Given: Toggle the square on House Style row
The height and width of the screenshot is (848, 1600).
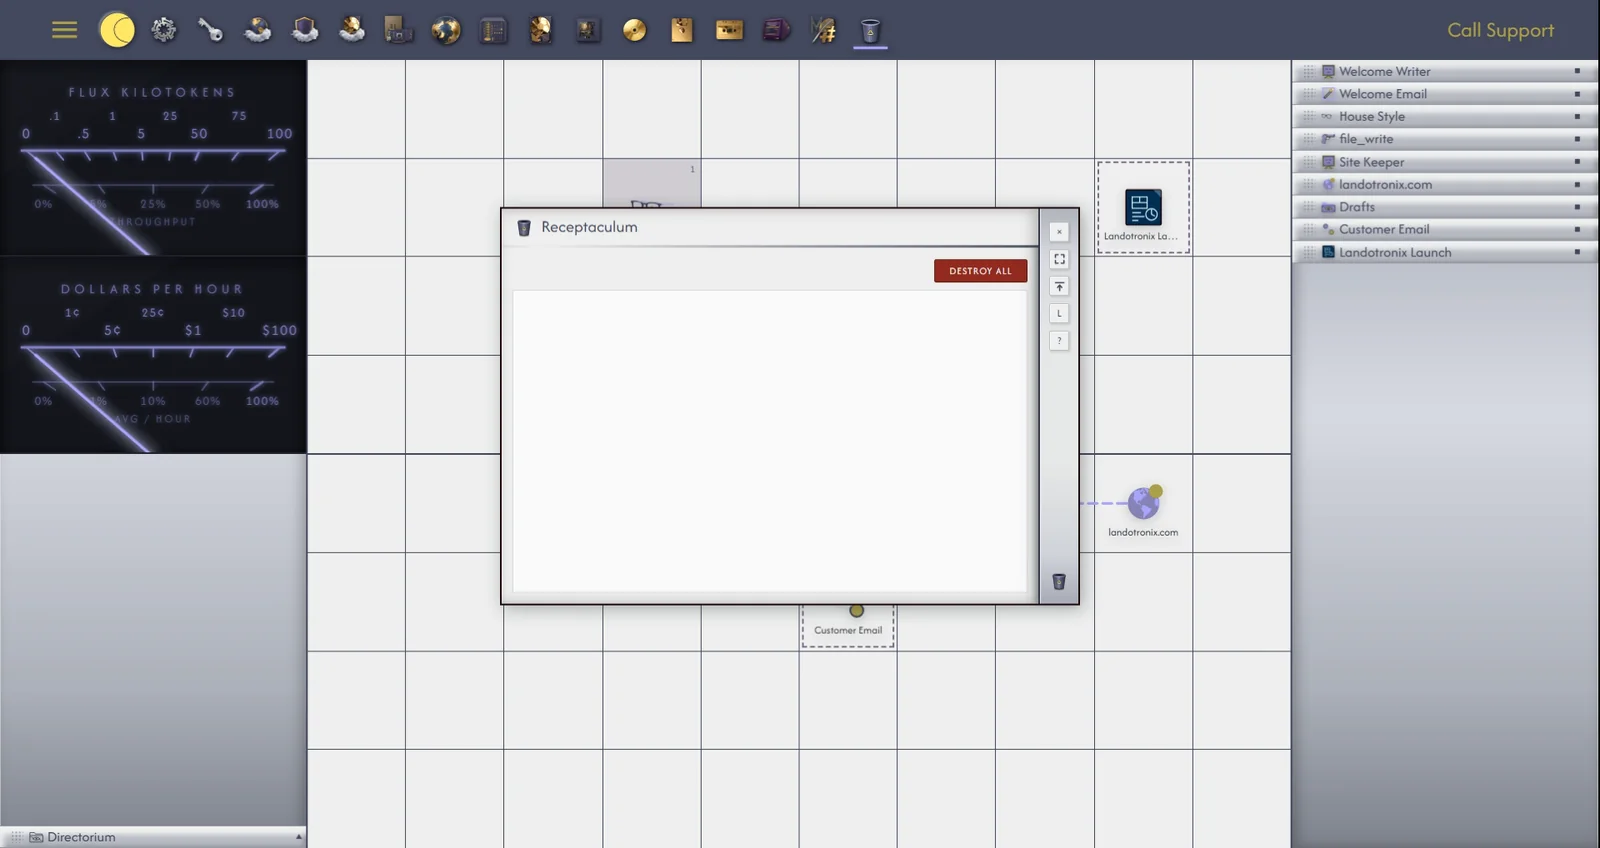Looking at the screenshot, I should tap(1577, 116).
